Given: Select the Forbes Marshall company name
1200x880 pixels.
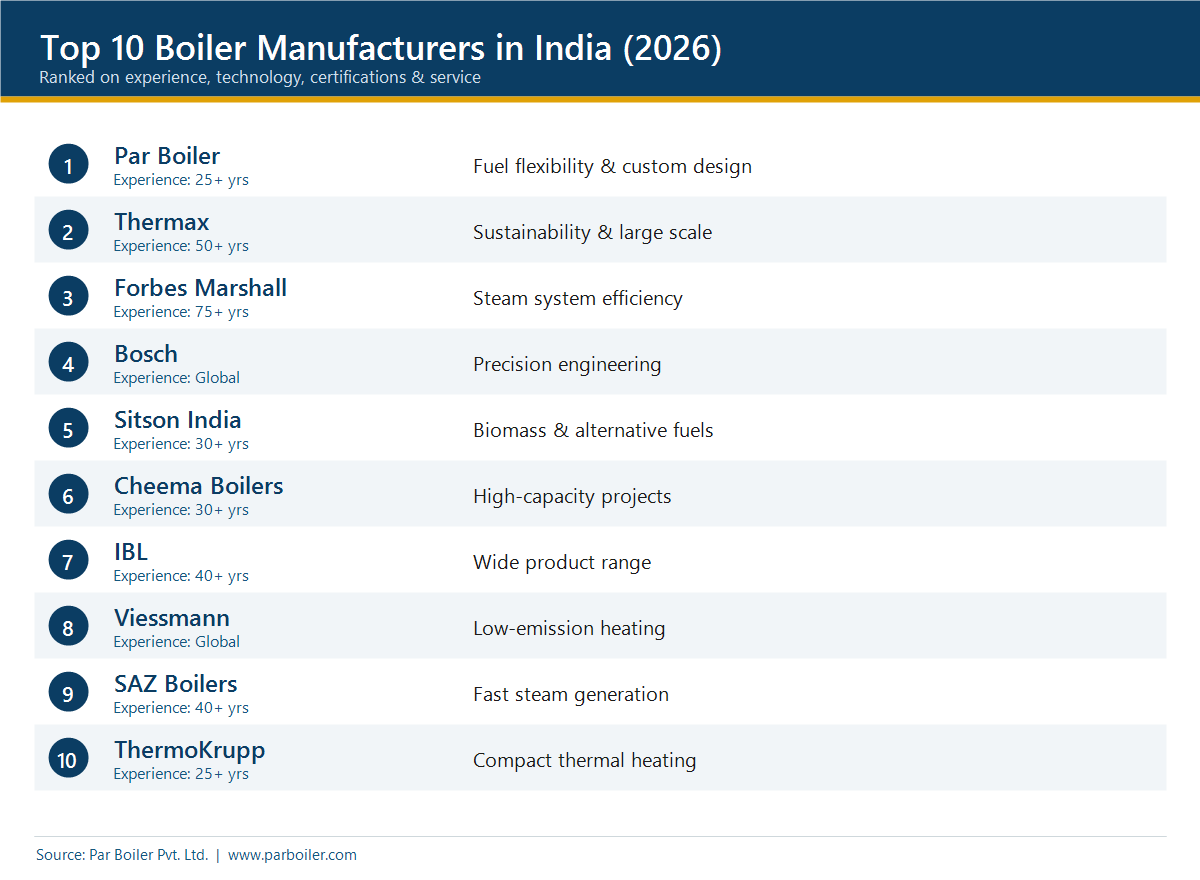Looking at the screenshot, I should pos(200,288).
